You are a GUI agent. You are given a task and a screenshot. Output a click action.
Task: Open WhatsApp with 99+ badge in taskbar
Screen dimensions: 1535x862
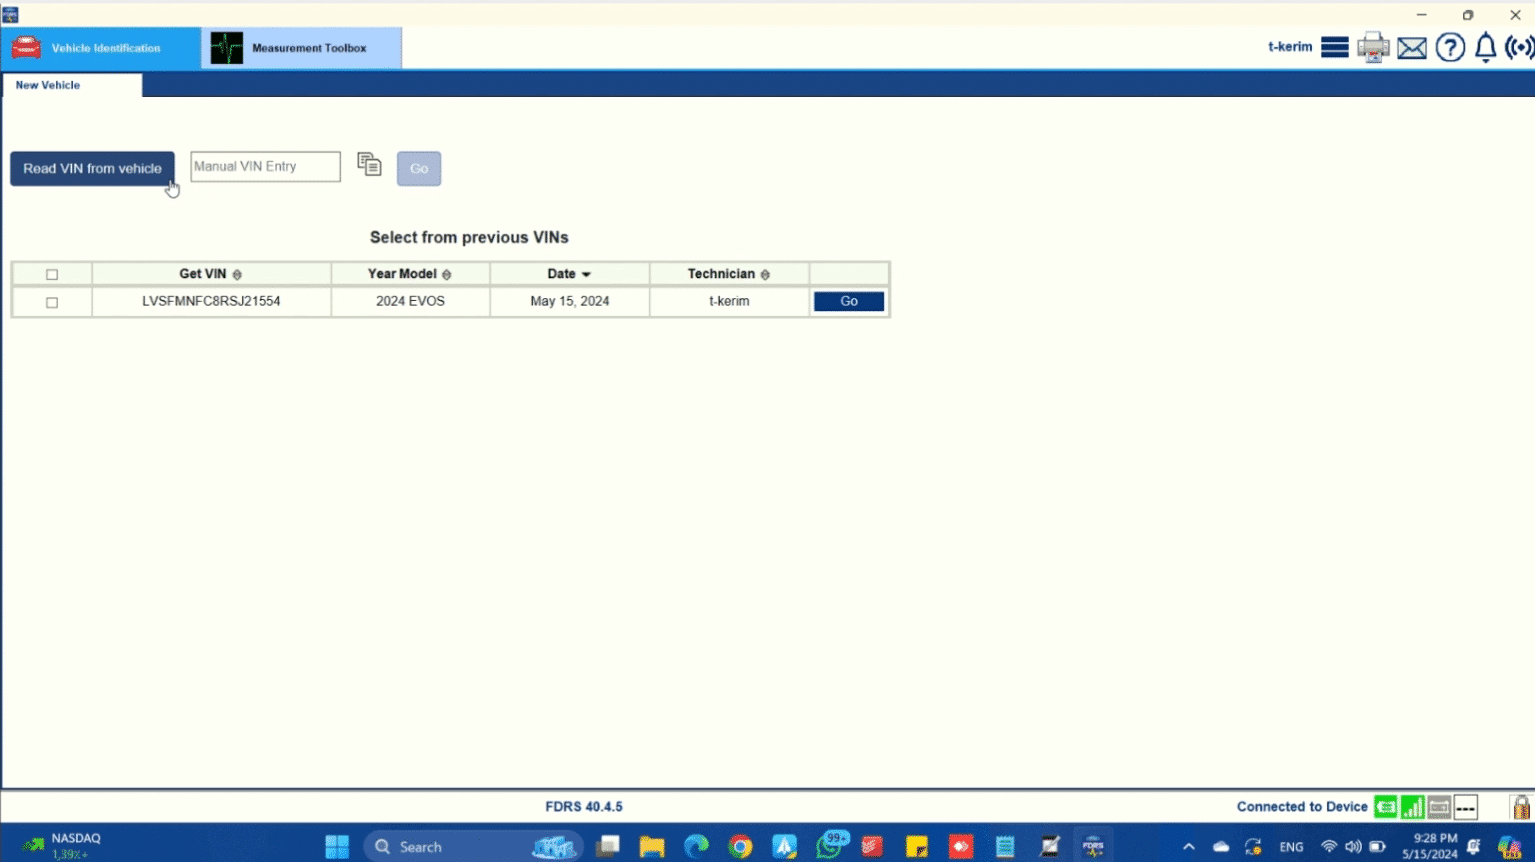(830, 846)
